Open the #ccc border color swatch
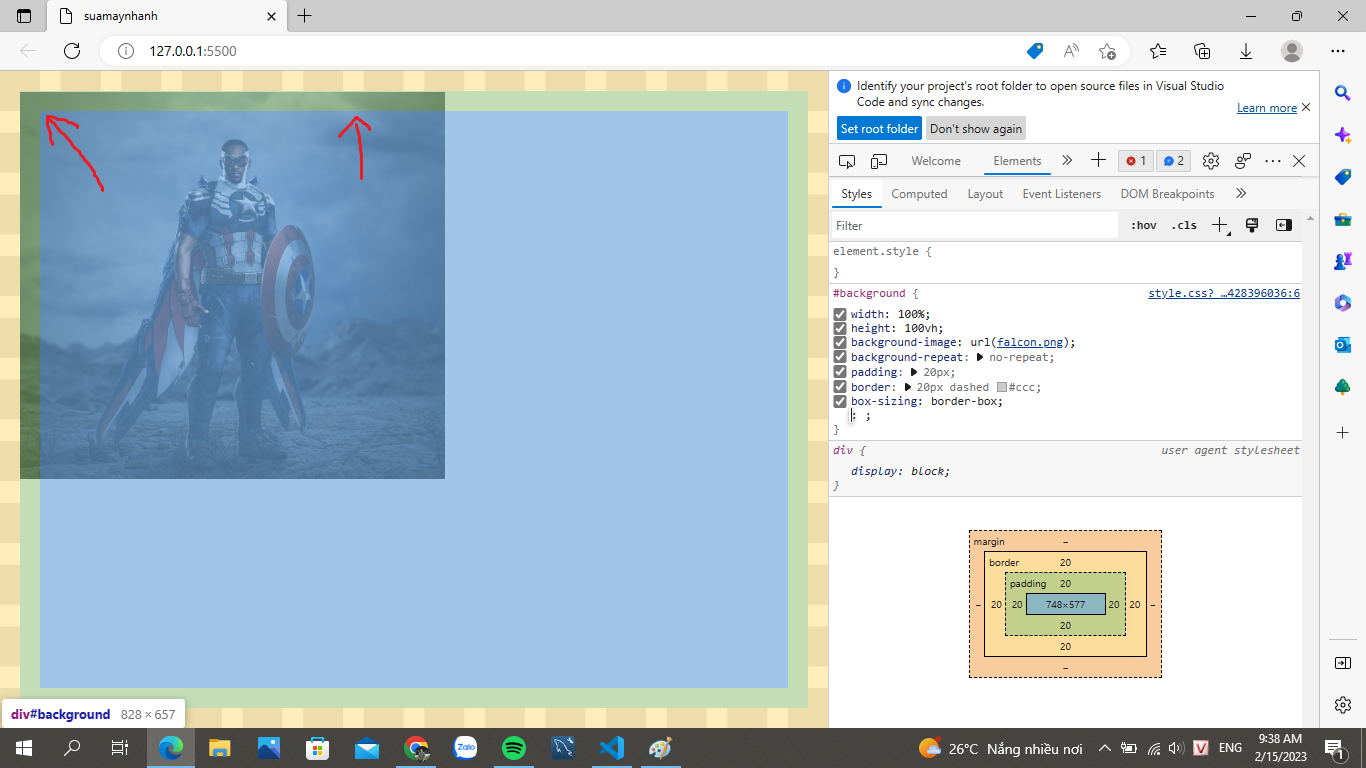The height and width of the screenshot is (768, 1366). tap(1002, 387)
